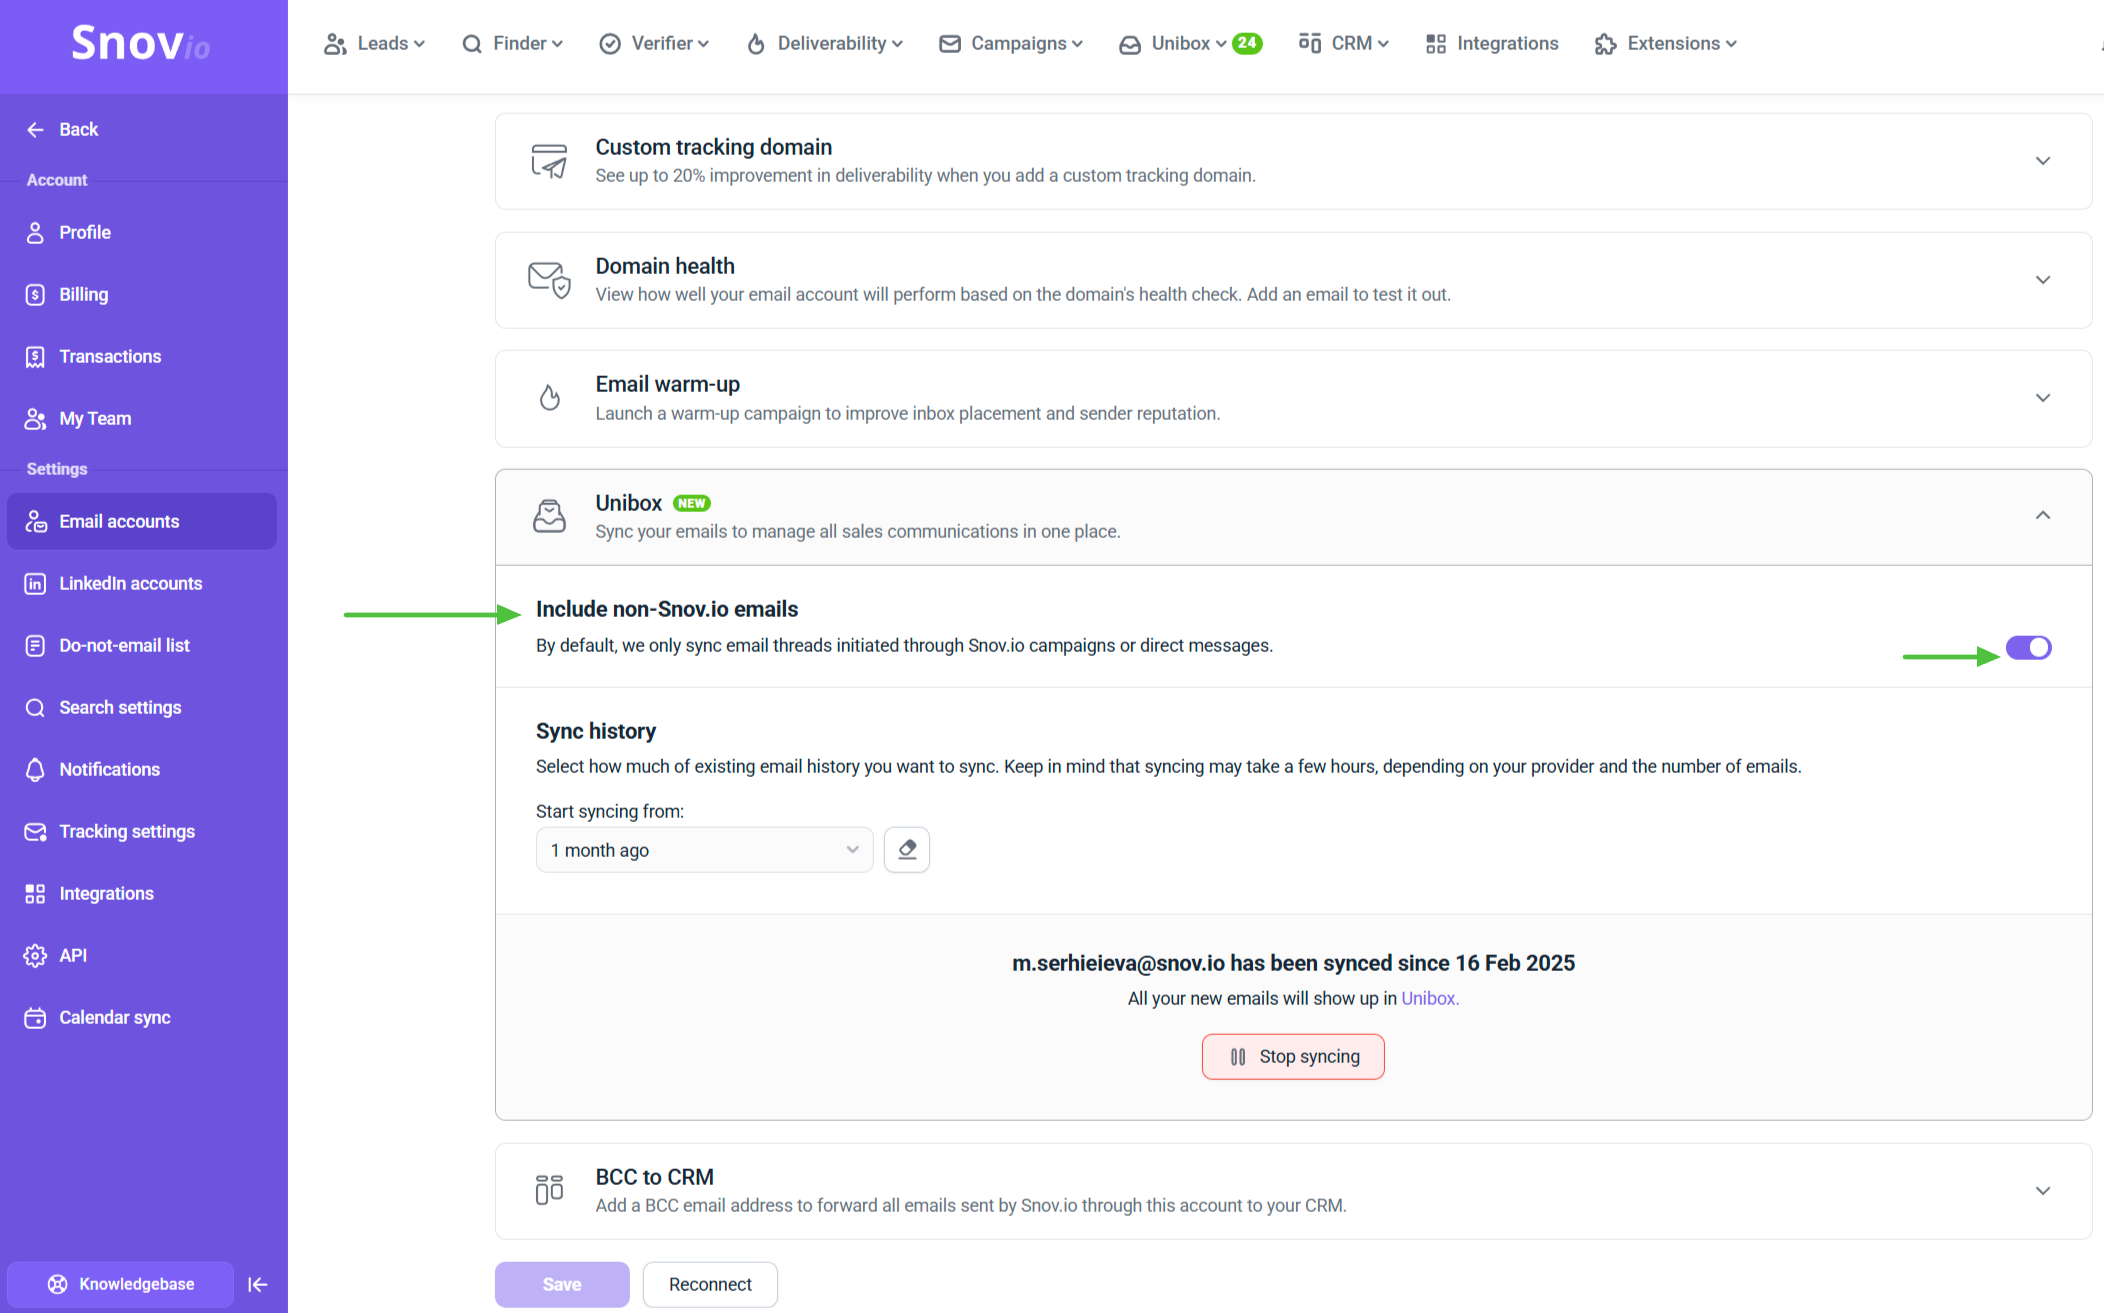This screenshot has width=2104, height=1313.
Task: Click the Unibox section inbox icon
Action: [x=549, y=516]
